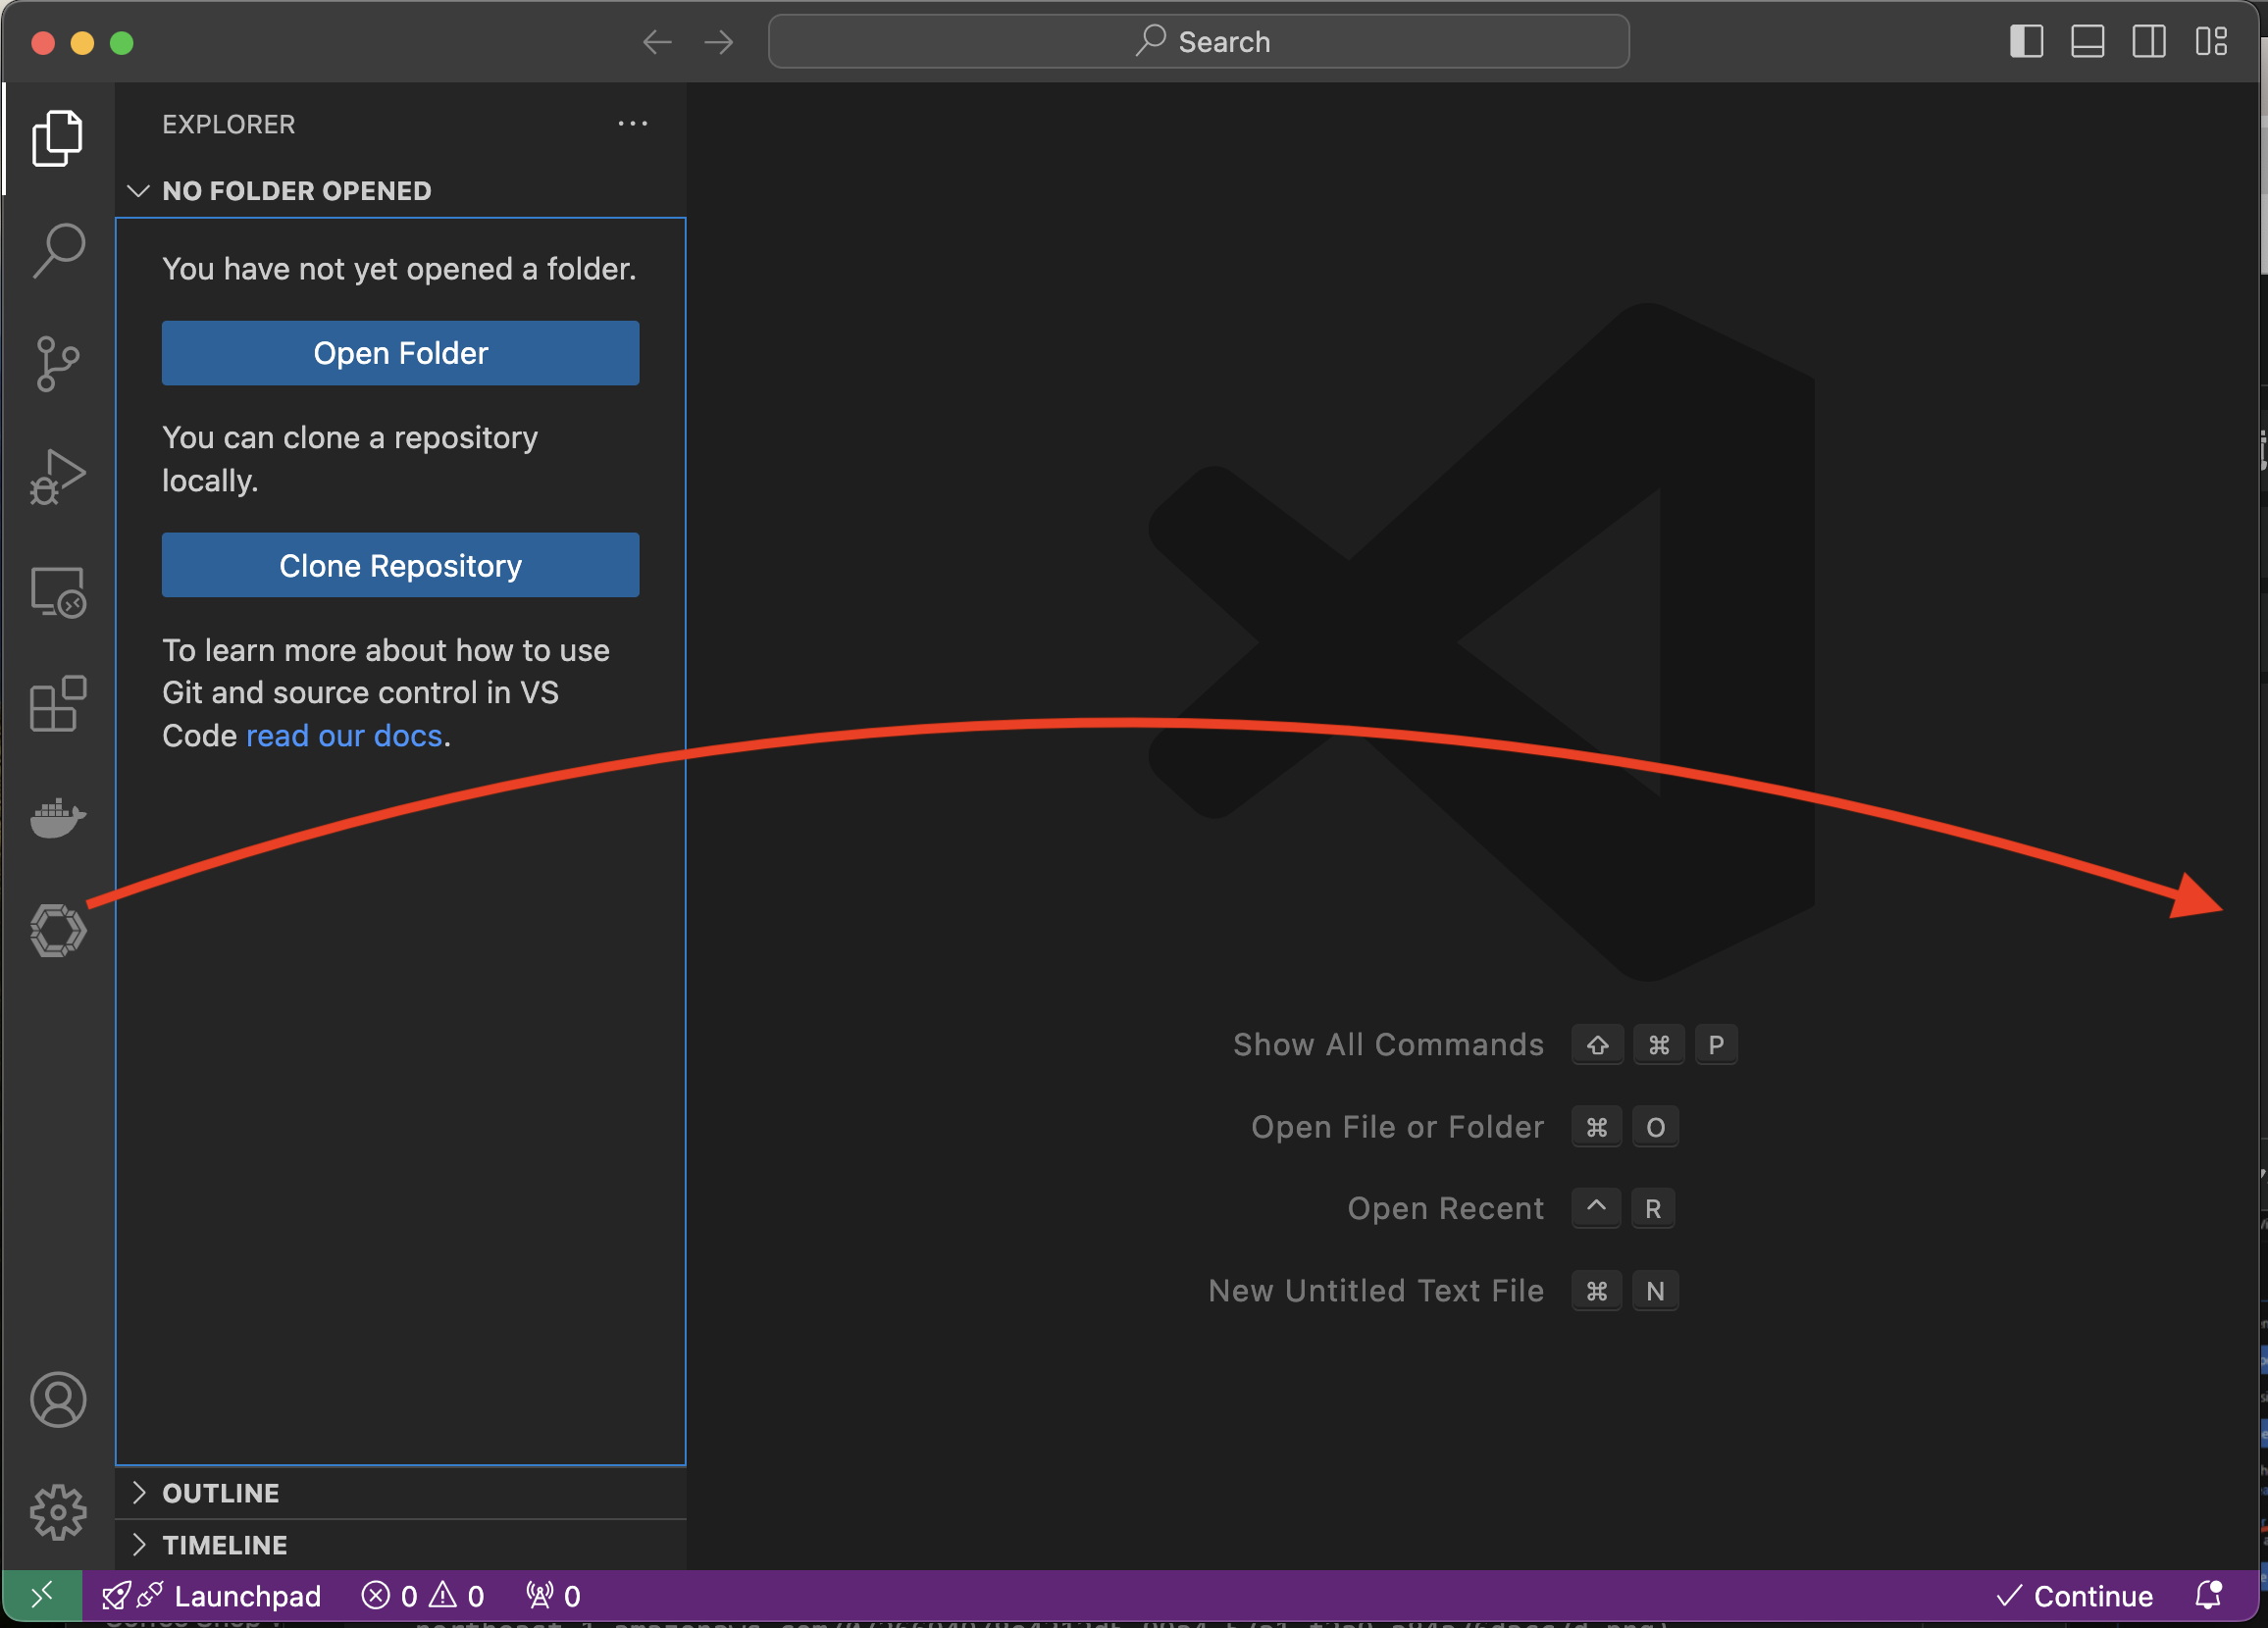Click the Clone Repository button
This screenshot has width=2268, height=1628.
click(400, 565)
